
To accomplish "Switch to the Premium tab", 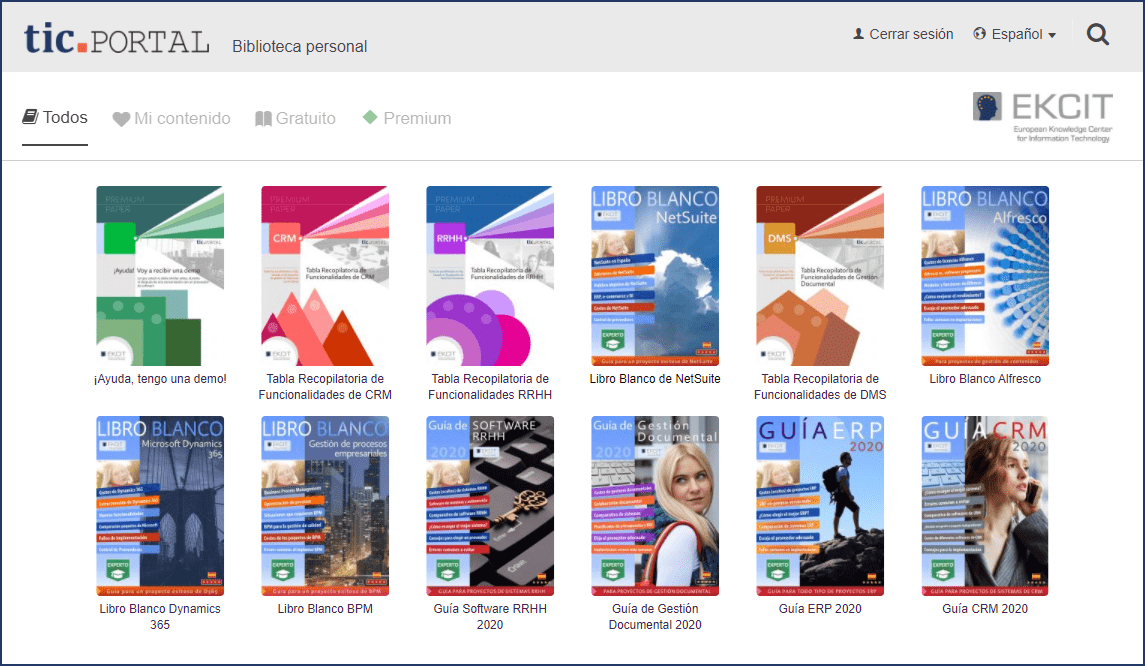I will point(407,118).
